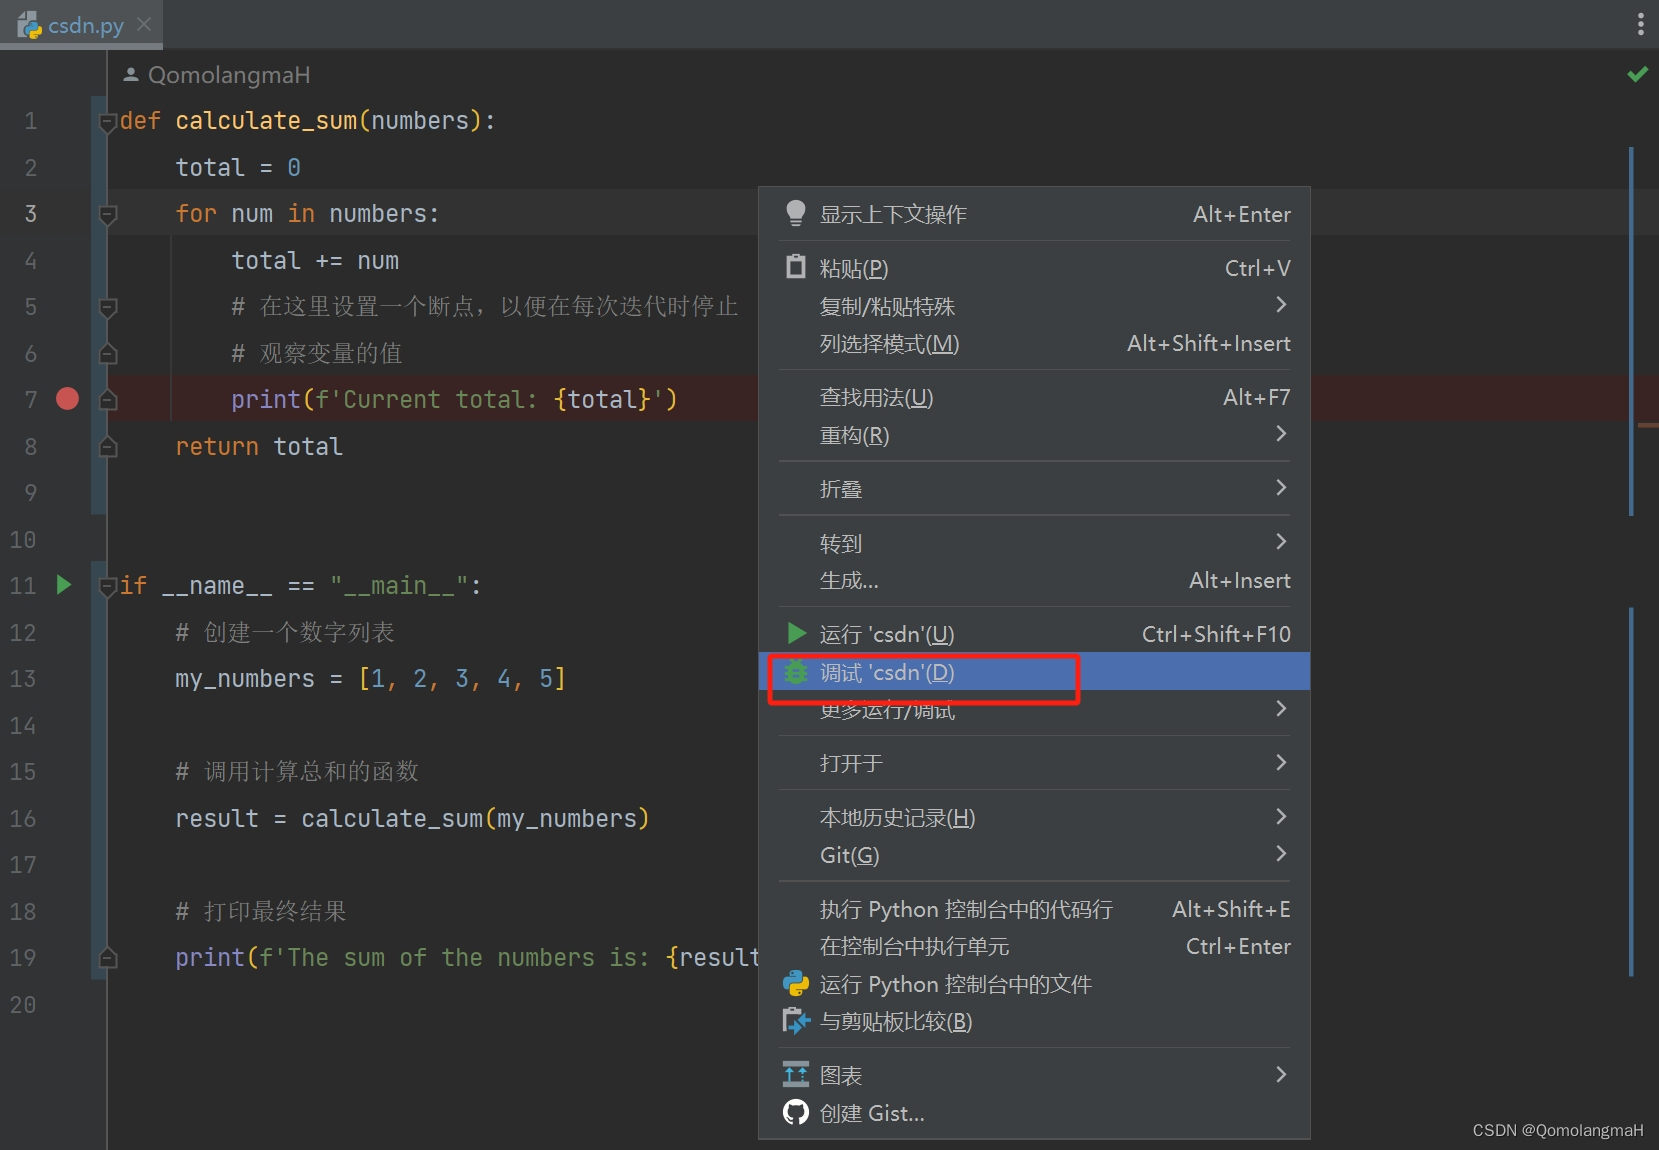1659x1150 pixels.
Task: Click 'result = calculate_sum(my_numbers)' line
Action: pos(412,819)
